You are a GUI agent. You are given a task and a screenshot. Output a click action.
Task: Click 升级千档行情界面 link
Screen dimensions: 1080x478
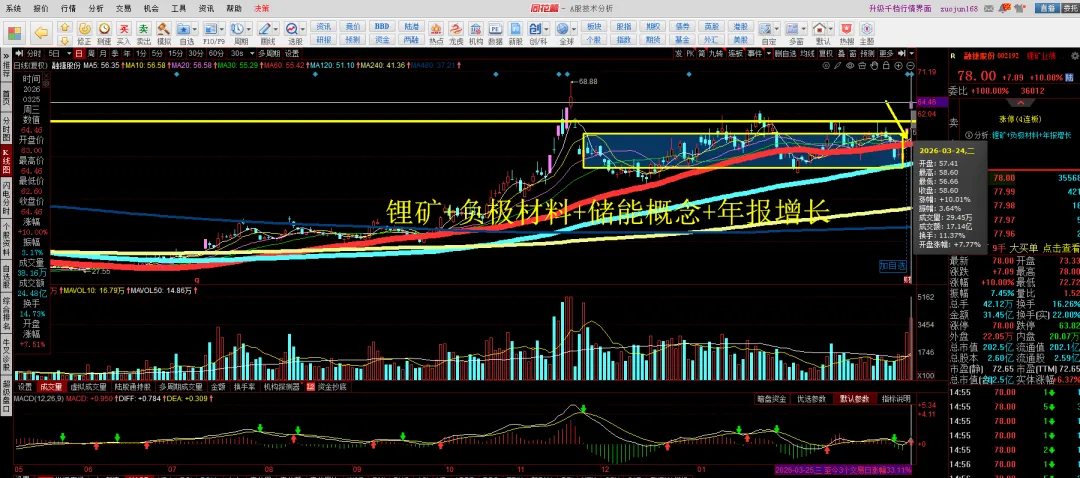pos(900,8)
